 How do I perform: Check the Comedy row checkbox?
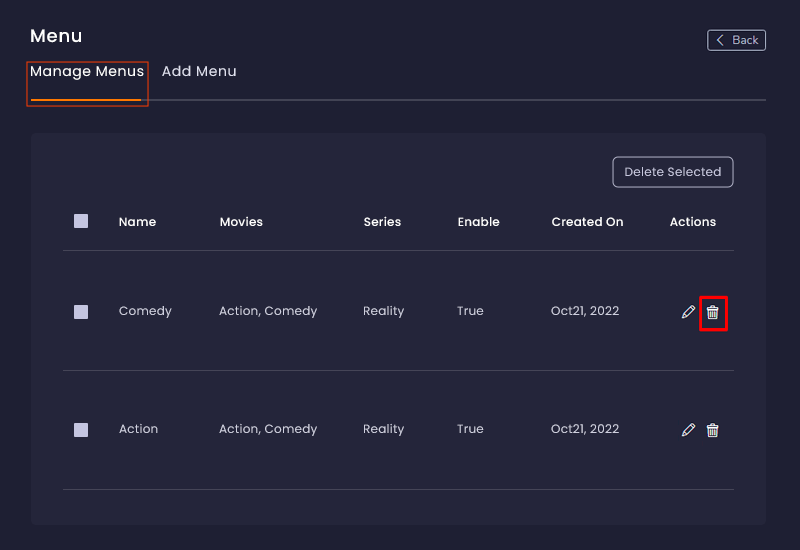click(81, 312)
